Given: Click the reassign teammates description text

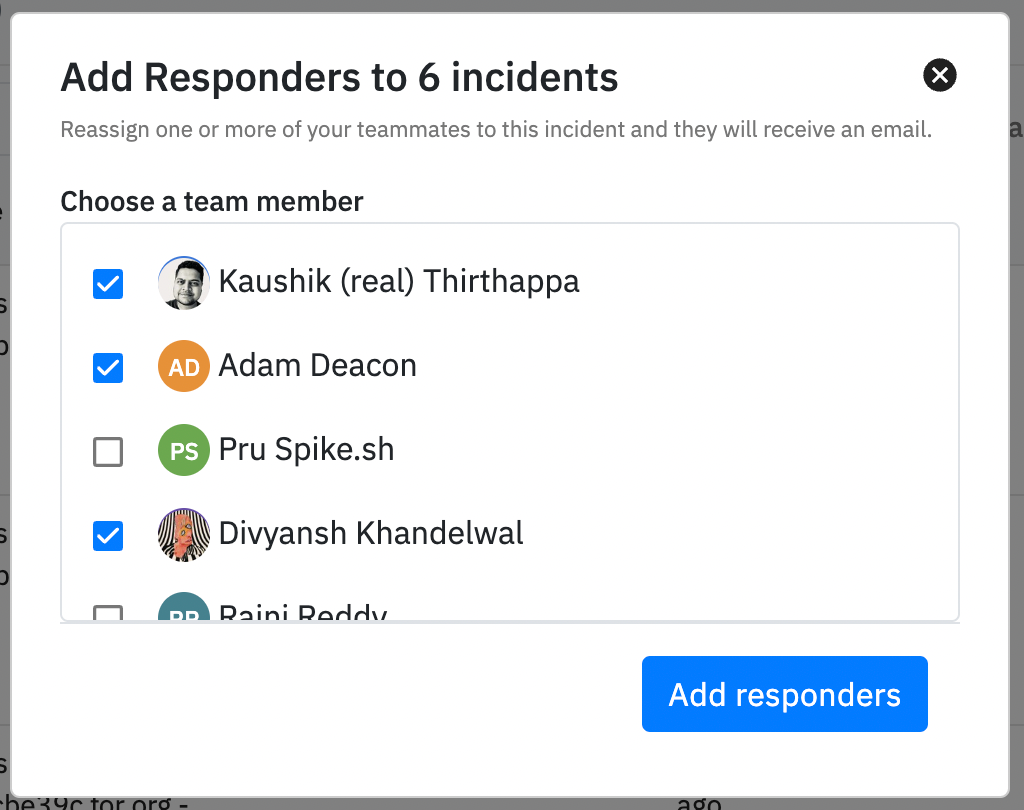Looking at the screenshot, I should [496, 130].
